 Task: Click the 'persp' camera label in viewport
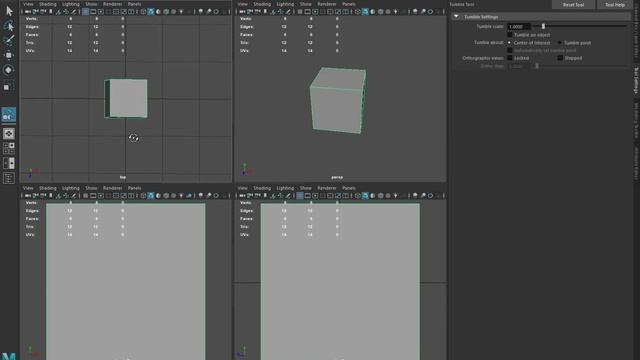click(x=337, y=177)
